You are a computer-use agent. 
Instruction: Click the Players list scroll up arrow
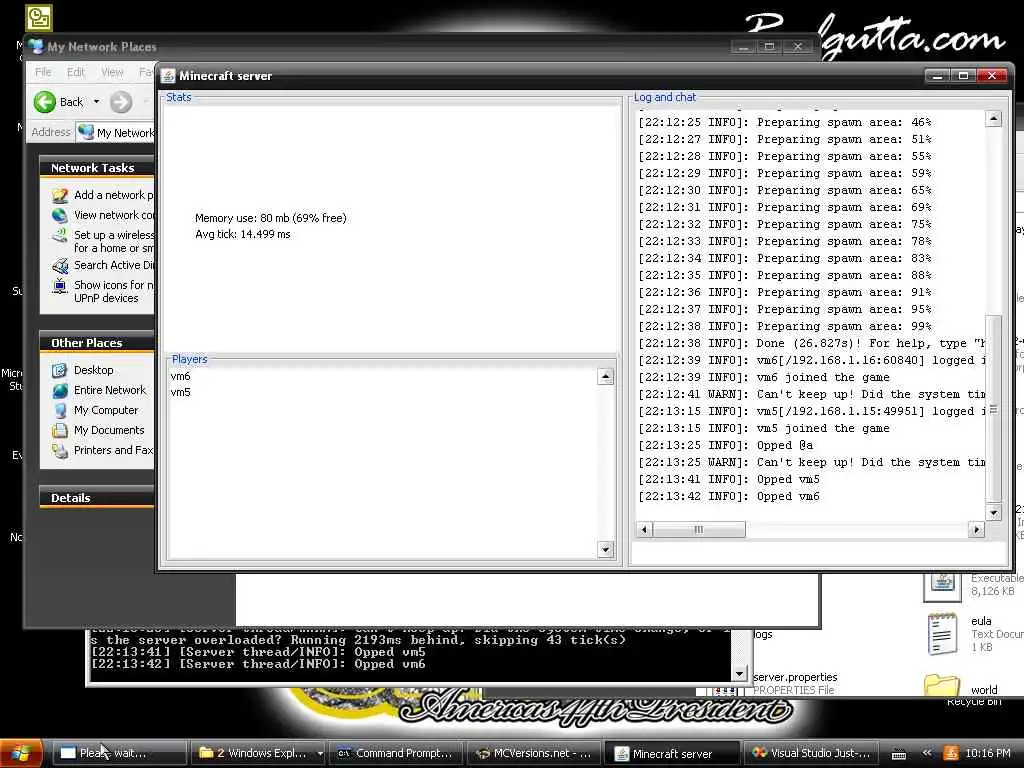[x=605, y=377]
